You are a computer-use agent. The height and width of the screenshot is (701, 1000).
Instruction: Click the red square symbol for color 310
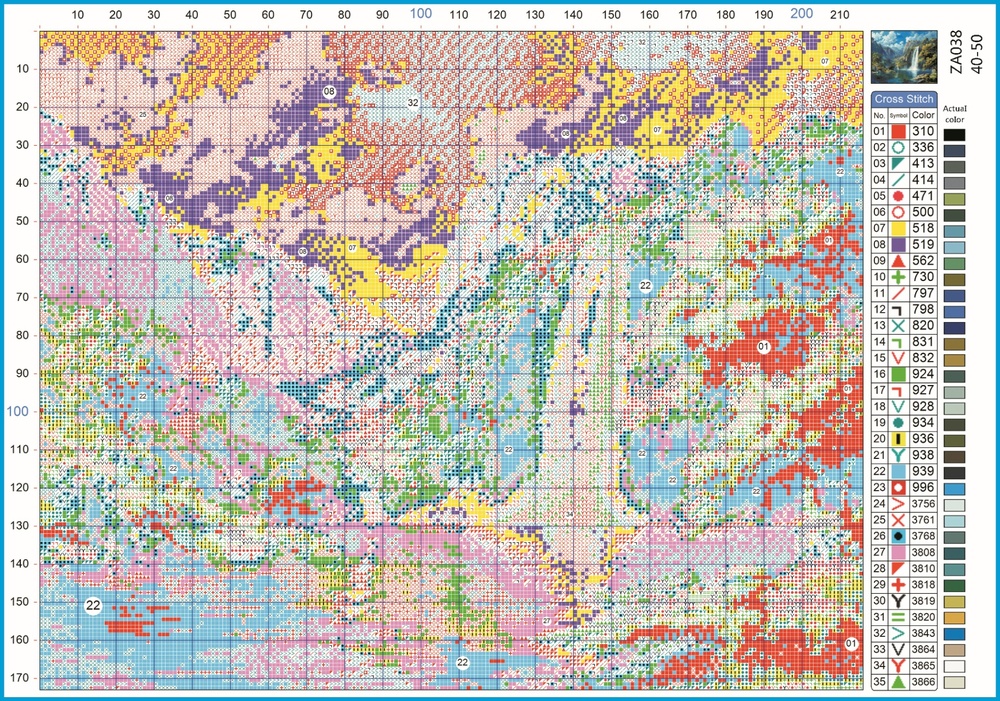[898, 131]
